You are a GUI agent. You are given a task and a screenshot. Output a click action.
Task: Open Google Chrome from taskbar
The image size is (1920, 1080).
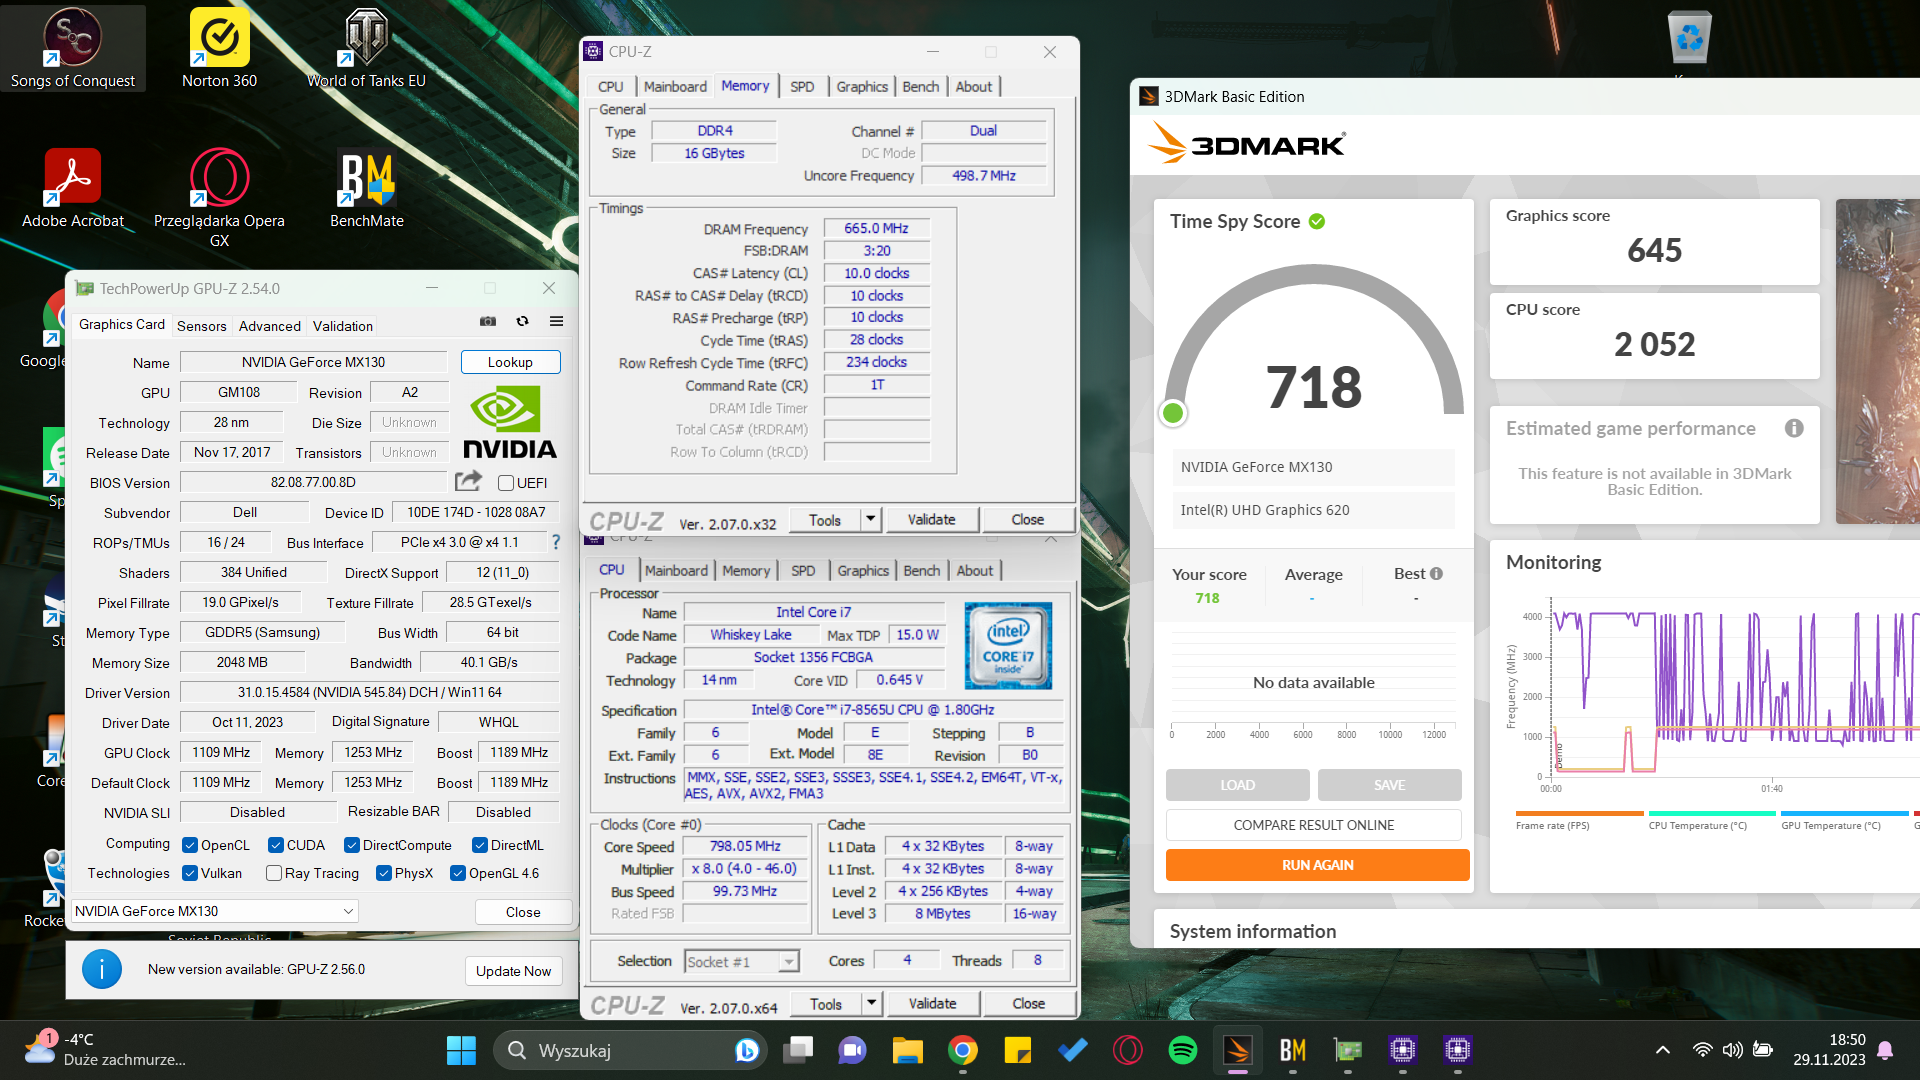point(963,1050)
